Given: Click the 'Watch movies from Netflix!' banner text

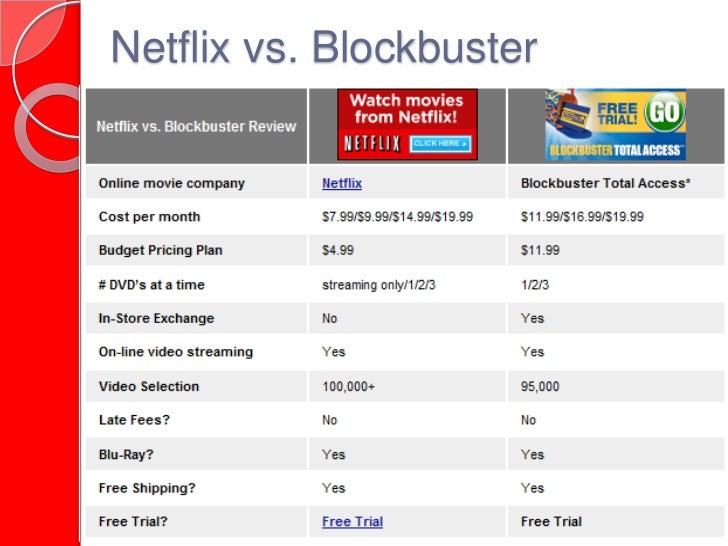Looking at the screenshot, I should [x=407, y=110].
